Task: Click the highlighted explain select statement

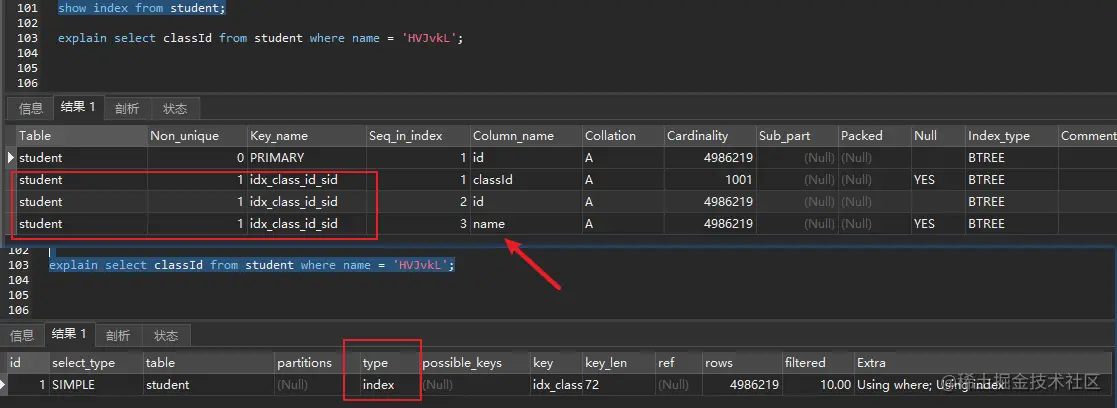Action: click(x=251, y=265)
